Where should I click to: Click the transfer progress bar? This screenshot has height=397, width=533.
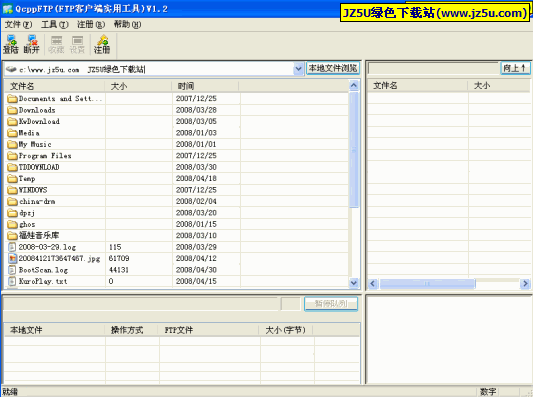(x=141, y=304)
